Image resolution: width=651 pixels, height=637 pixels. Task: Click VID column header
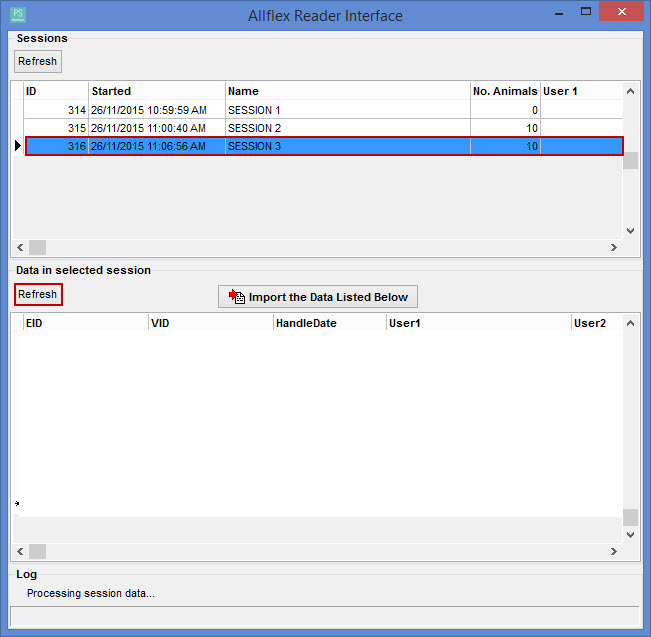tap(211, 323)
